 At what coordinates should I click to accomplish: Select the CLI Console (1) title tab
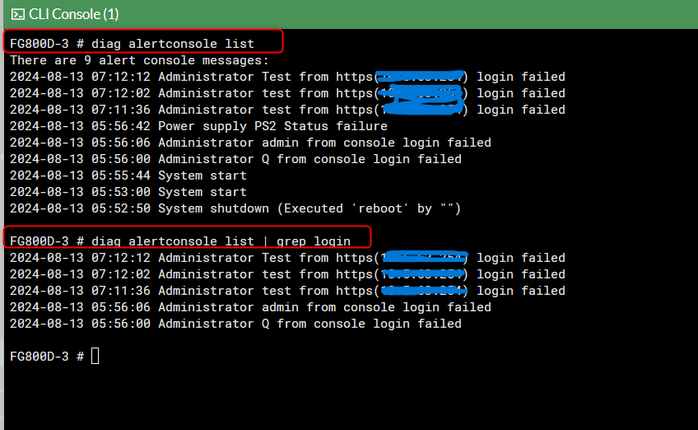pyautogui.click(x=72, y=14)
